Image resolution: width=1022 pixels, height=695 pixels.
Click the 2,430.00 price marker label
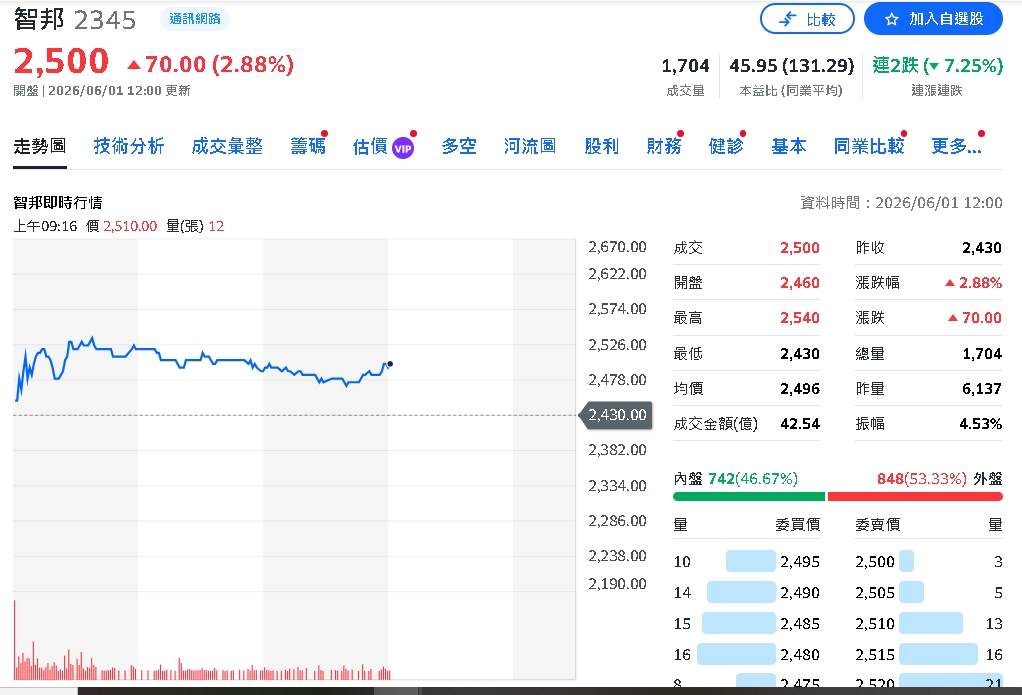coord(616,415)
